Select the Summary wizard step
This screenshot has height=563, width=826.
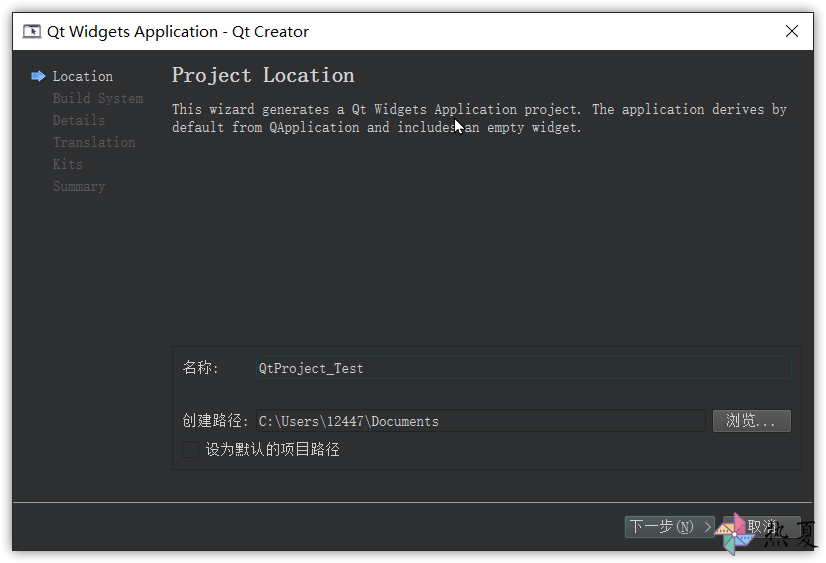(x=79, y=187)
